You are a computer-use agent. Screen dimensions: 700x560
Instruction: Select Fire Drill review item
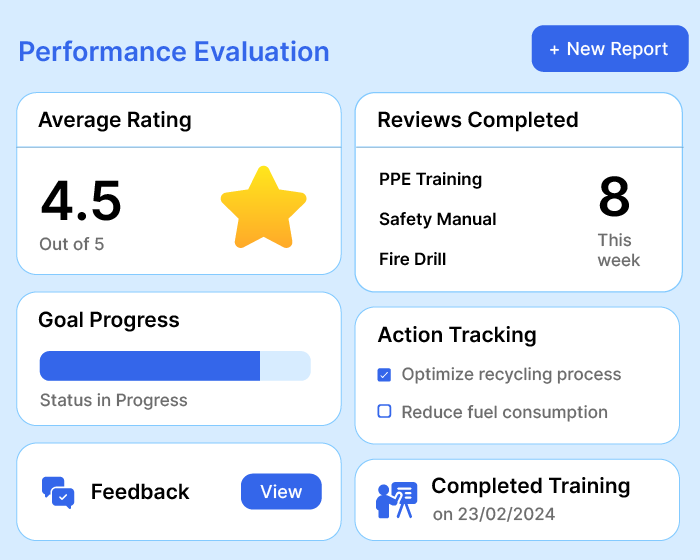(412, 259)
